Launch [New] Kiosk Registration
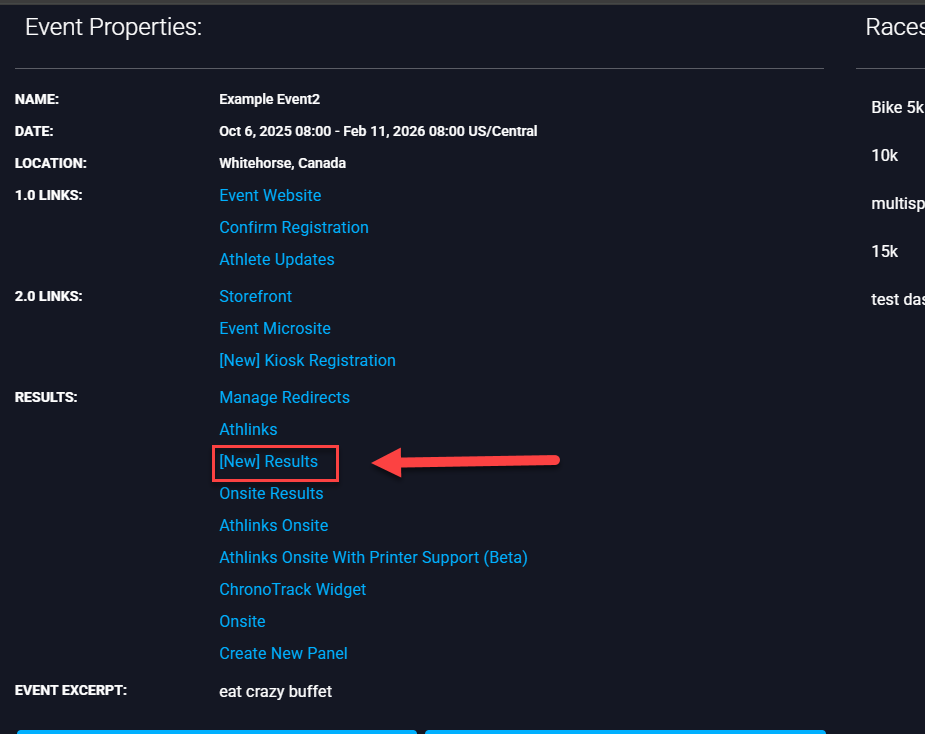925x734 pixels. tap(307, 361)
